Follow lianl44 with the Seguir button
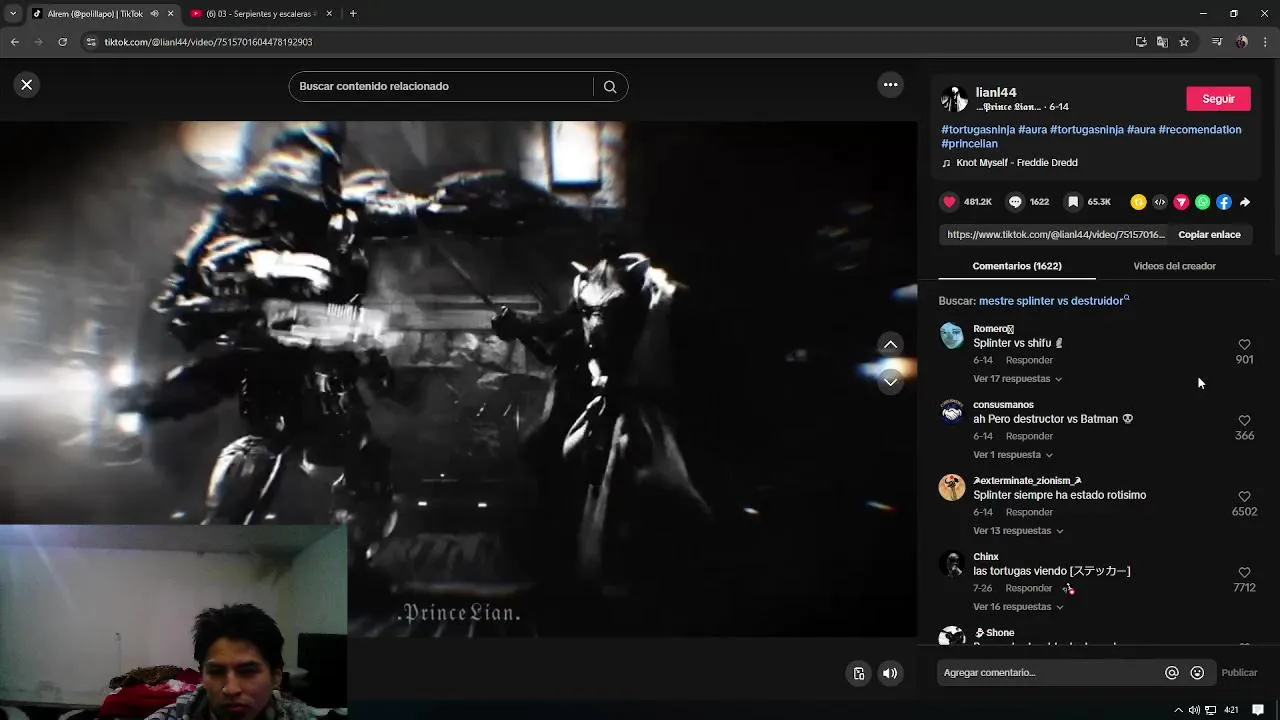This screenshot has height=720, width=1280. (1218, 99)
